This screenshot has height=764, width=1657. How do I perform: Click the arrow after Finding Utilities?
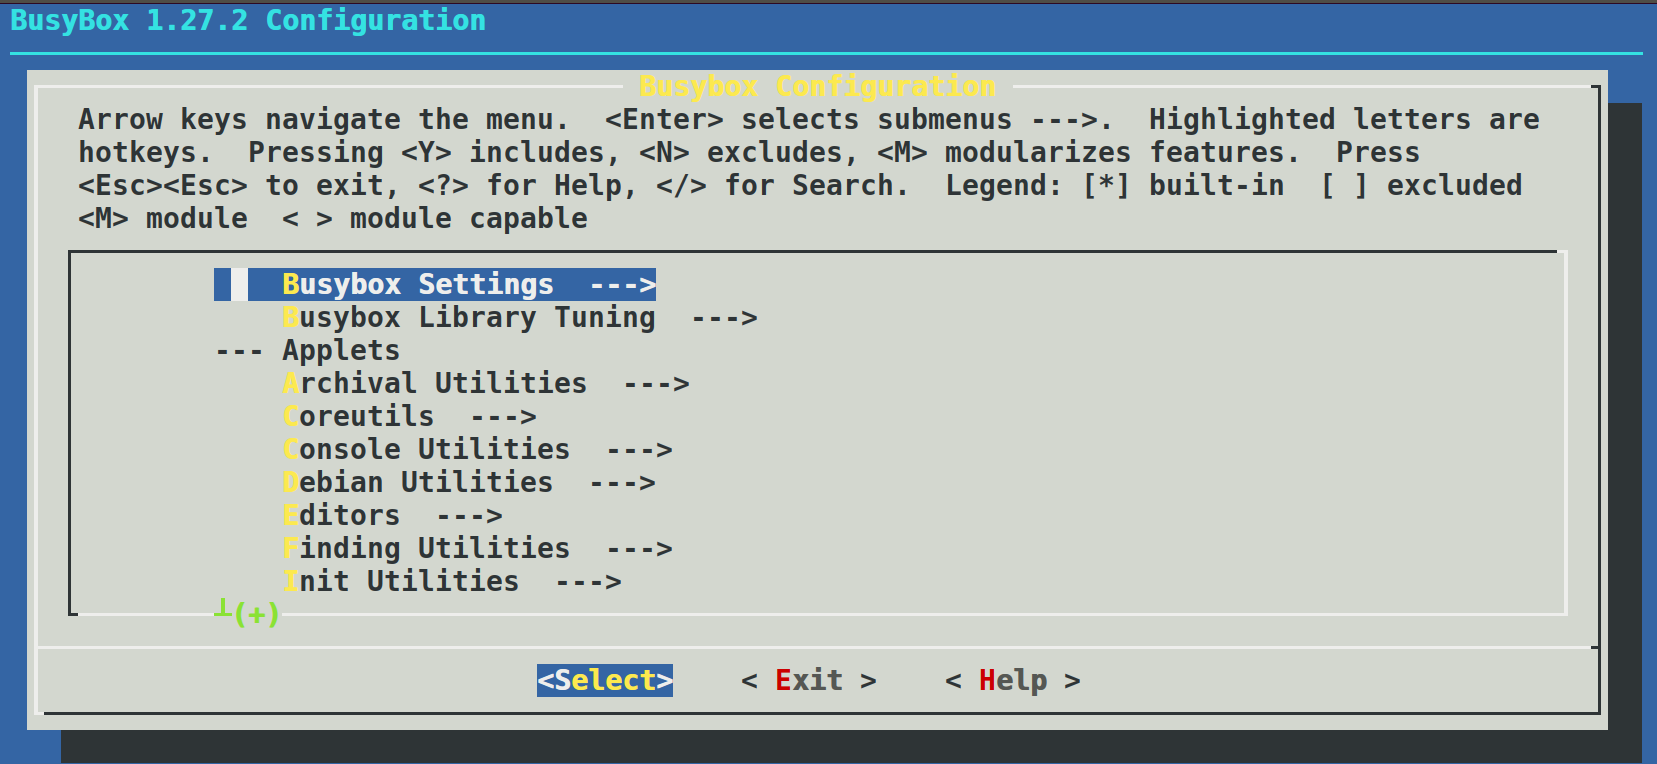pyautogui.click(x=639, y=549)
